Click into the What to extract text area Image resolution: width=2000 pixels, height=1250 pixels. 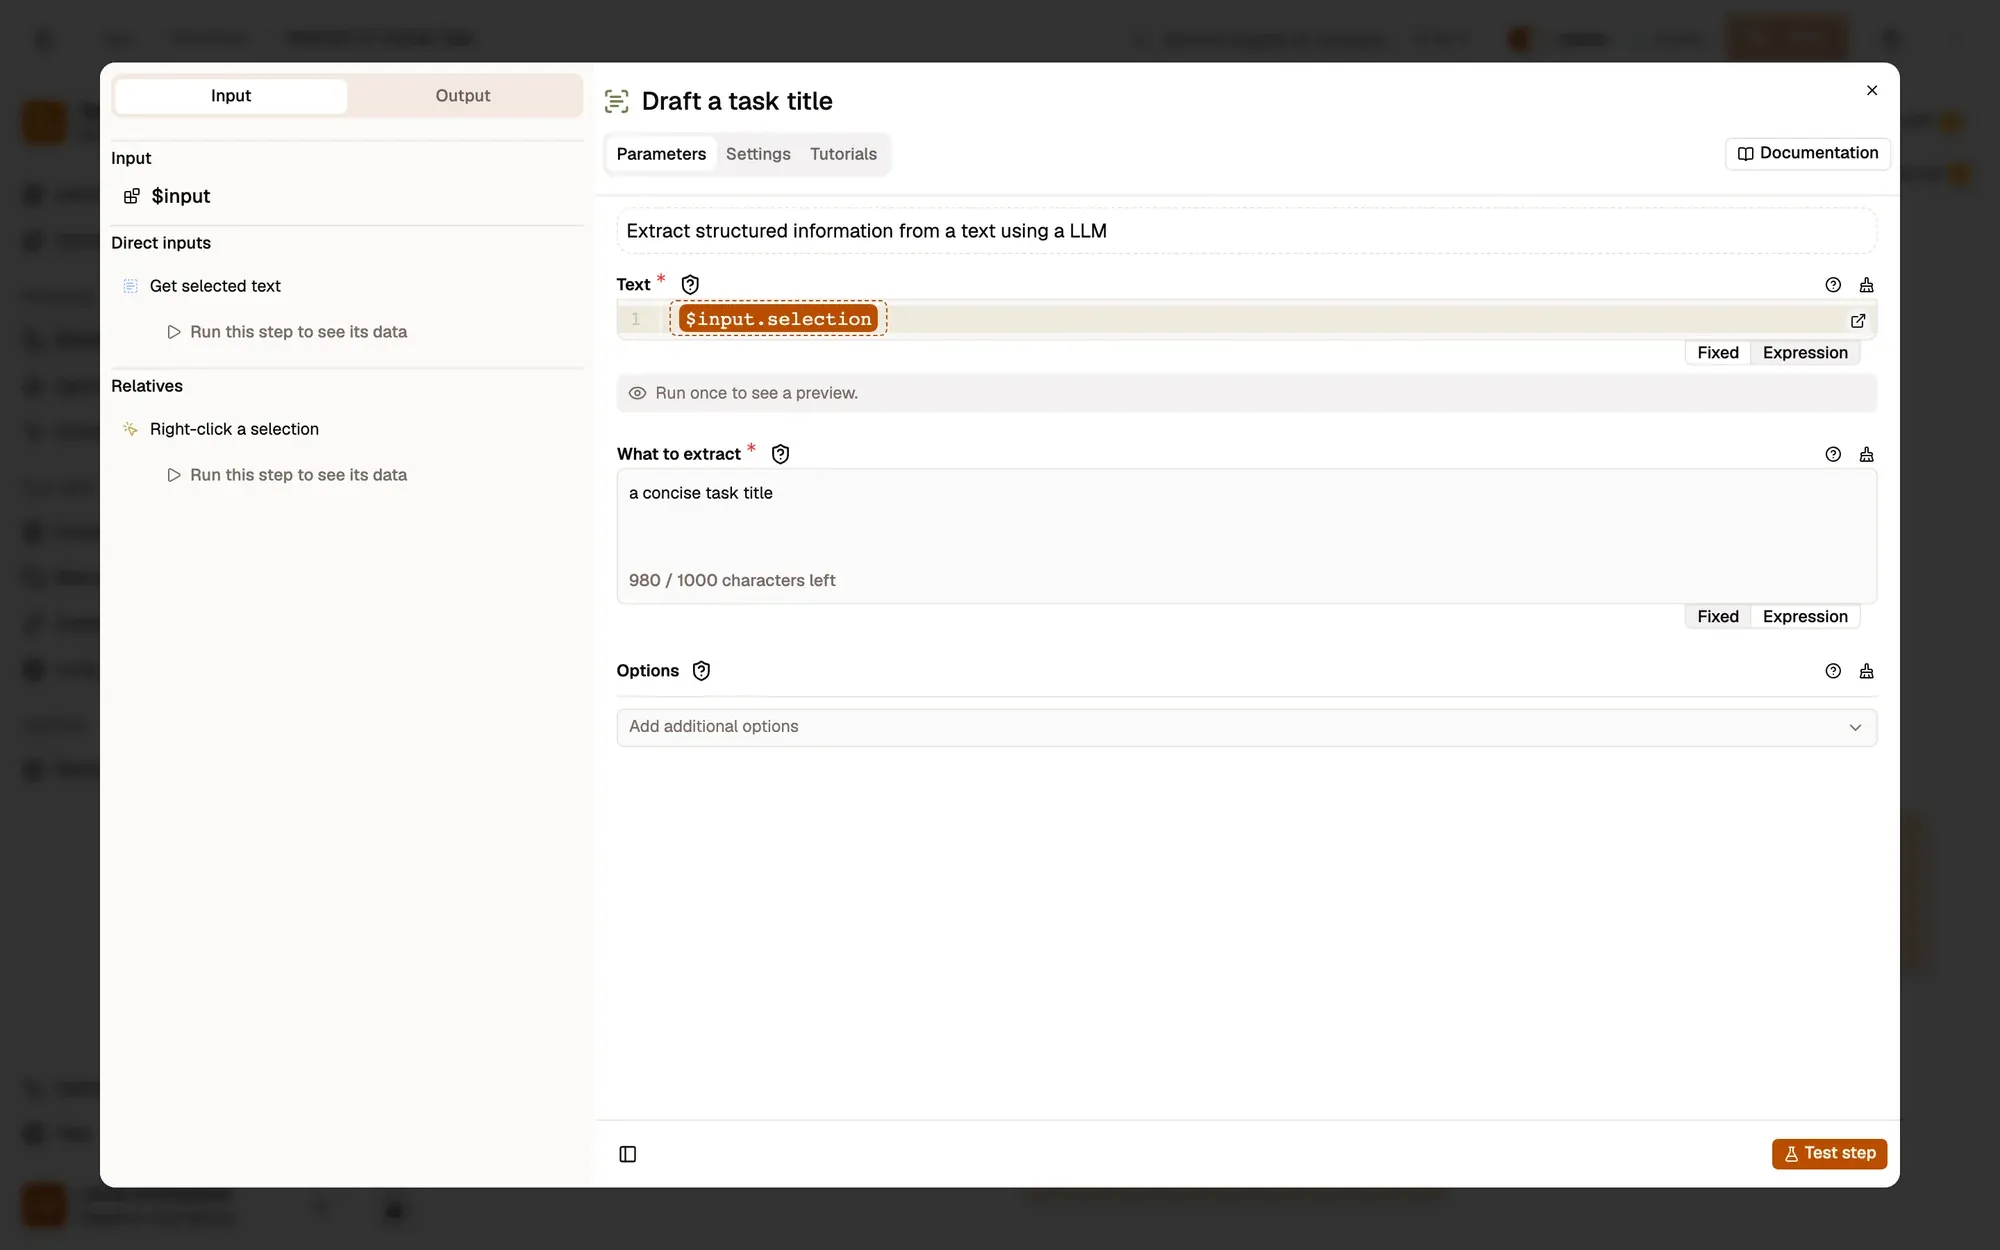point(1246,536)
